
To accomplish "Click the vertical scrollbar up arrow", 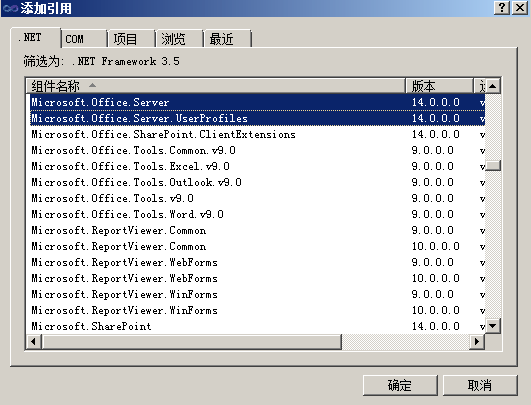I will (x=493, y=86).
